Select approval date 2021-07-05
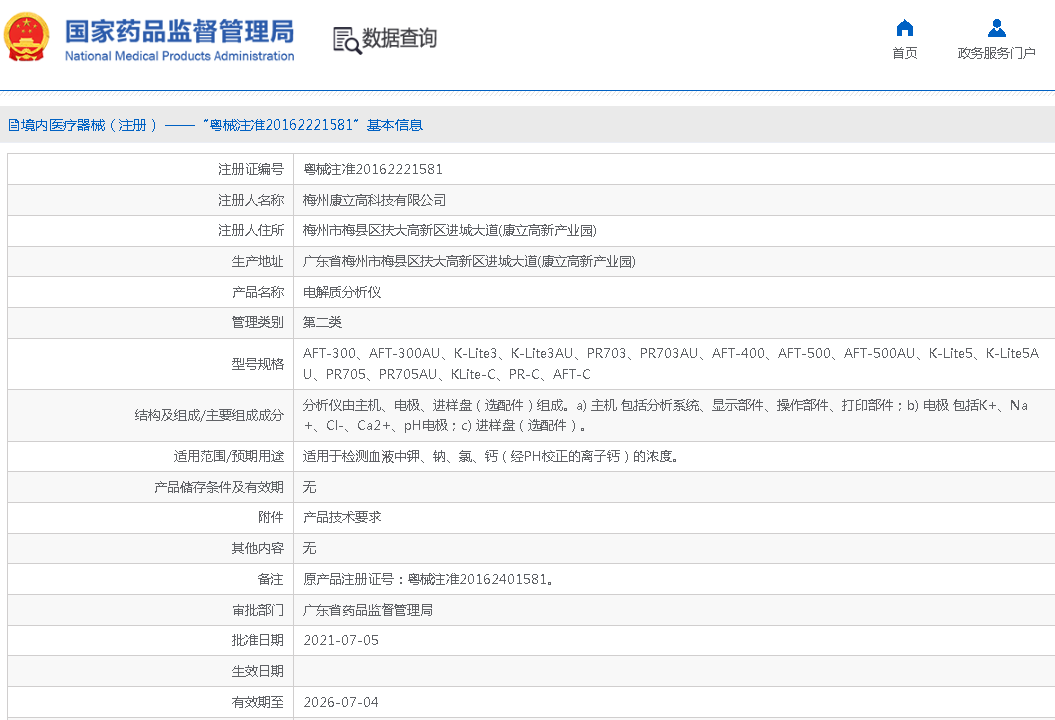Viewport: 1055px width, 720px height. pyautogui.click(x=341, y=641)
